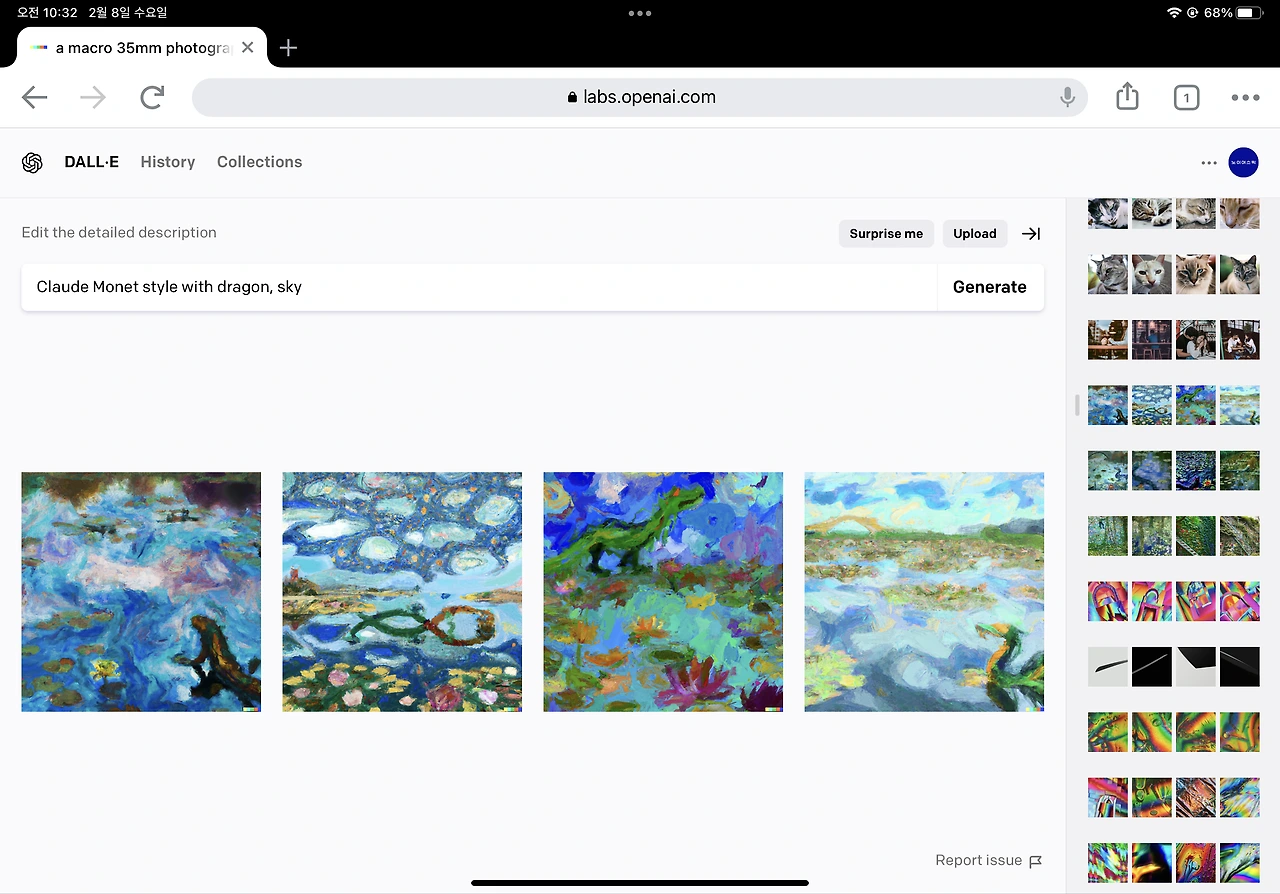Open second generated image with starry swirl sky

(x=402, y=592)
